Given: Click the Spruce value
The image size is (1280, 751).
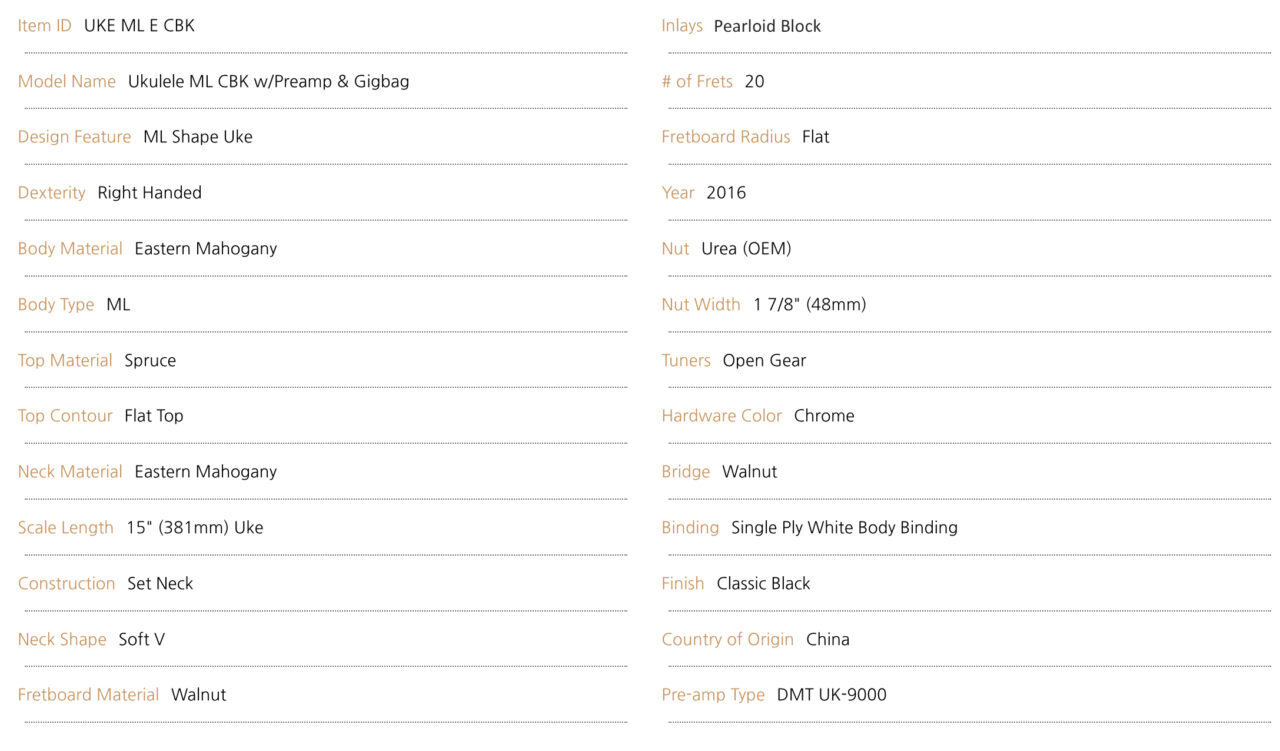Looking at the screenshot, I should (150, 361).
